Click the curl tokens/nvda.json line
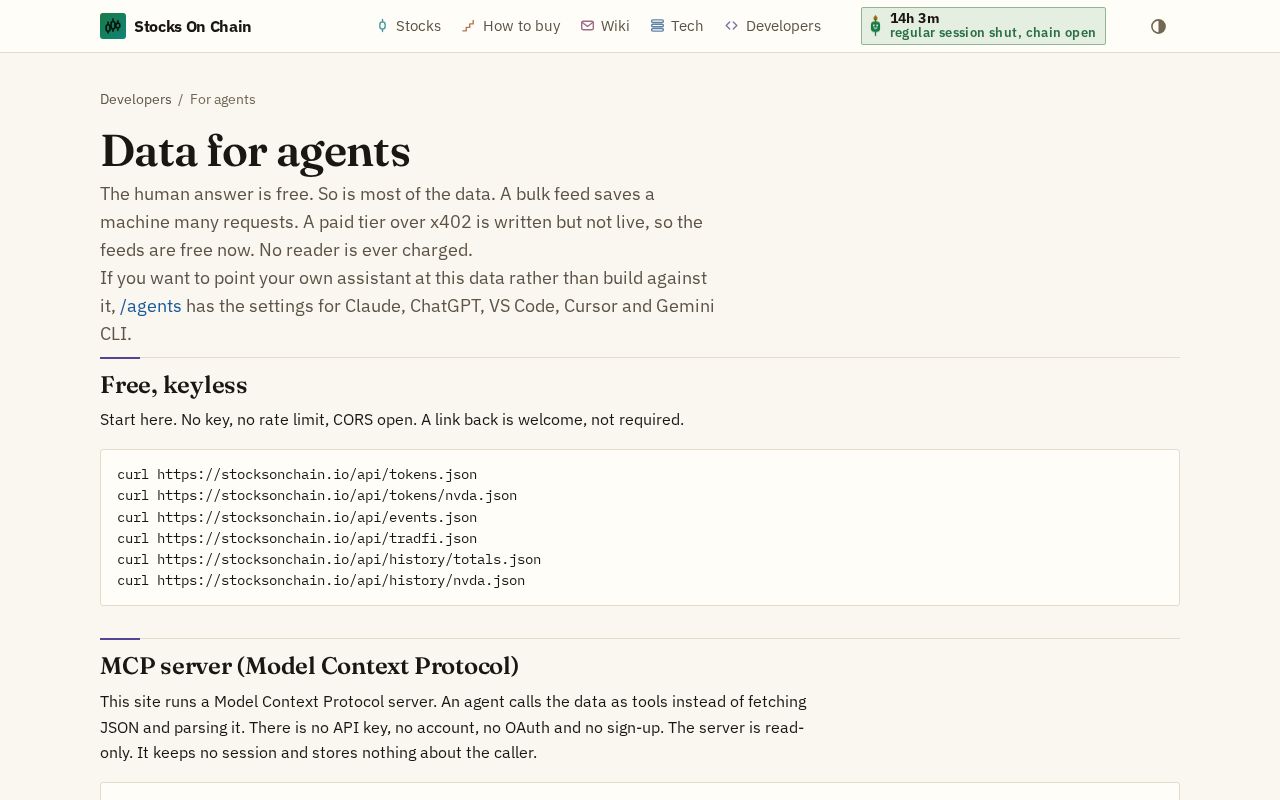 [x=317, y=495]
